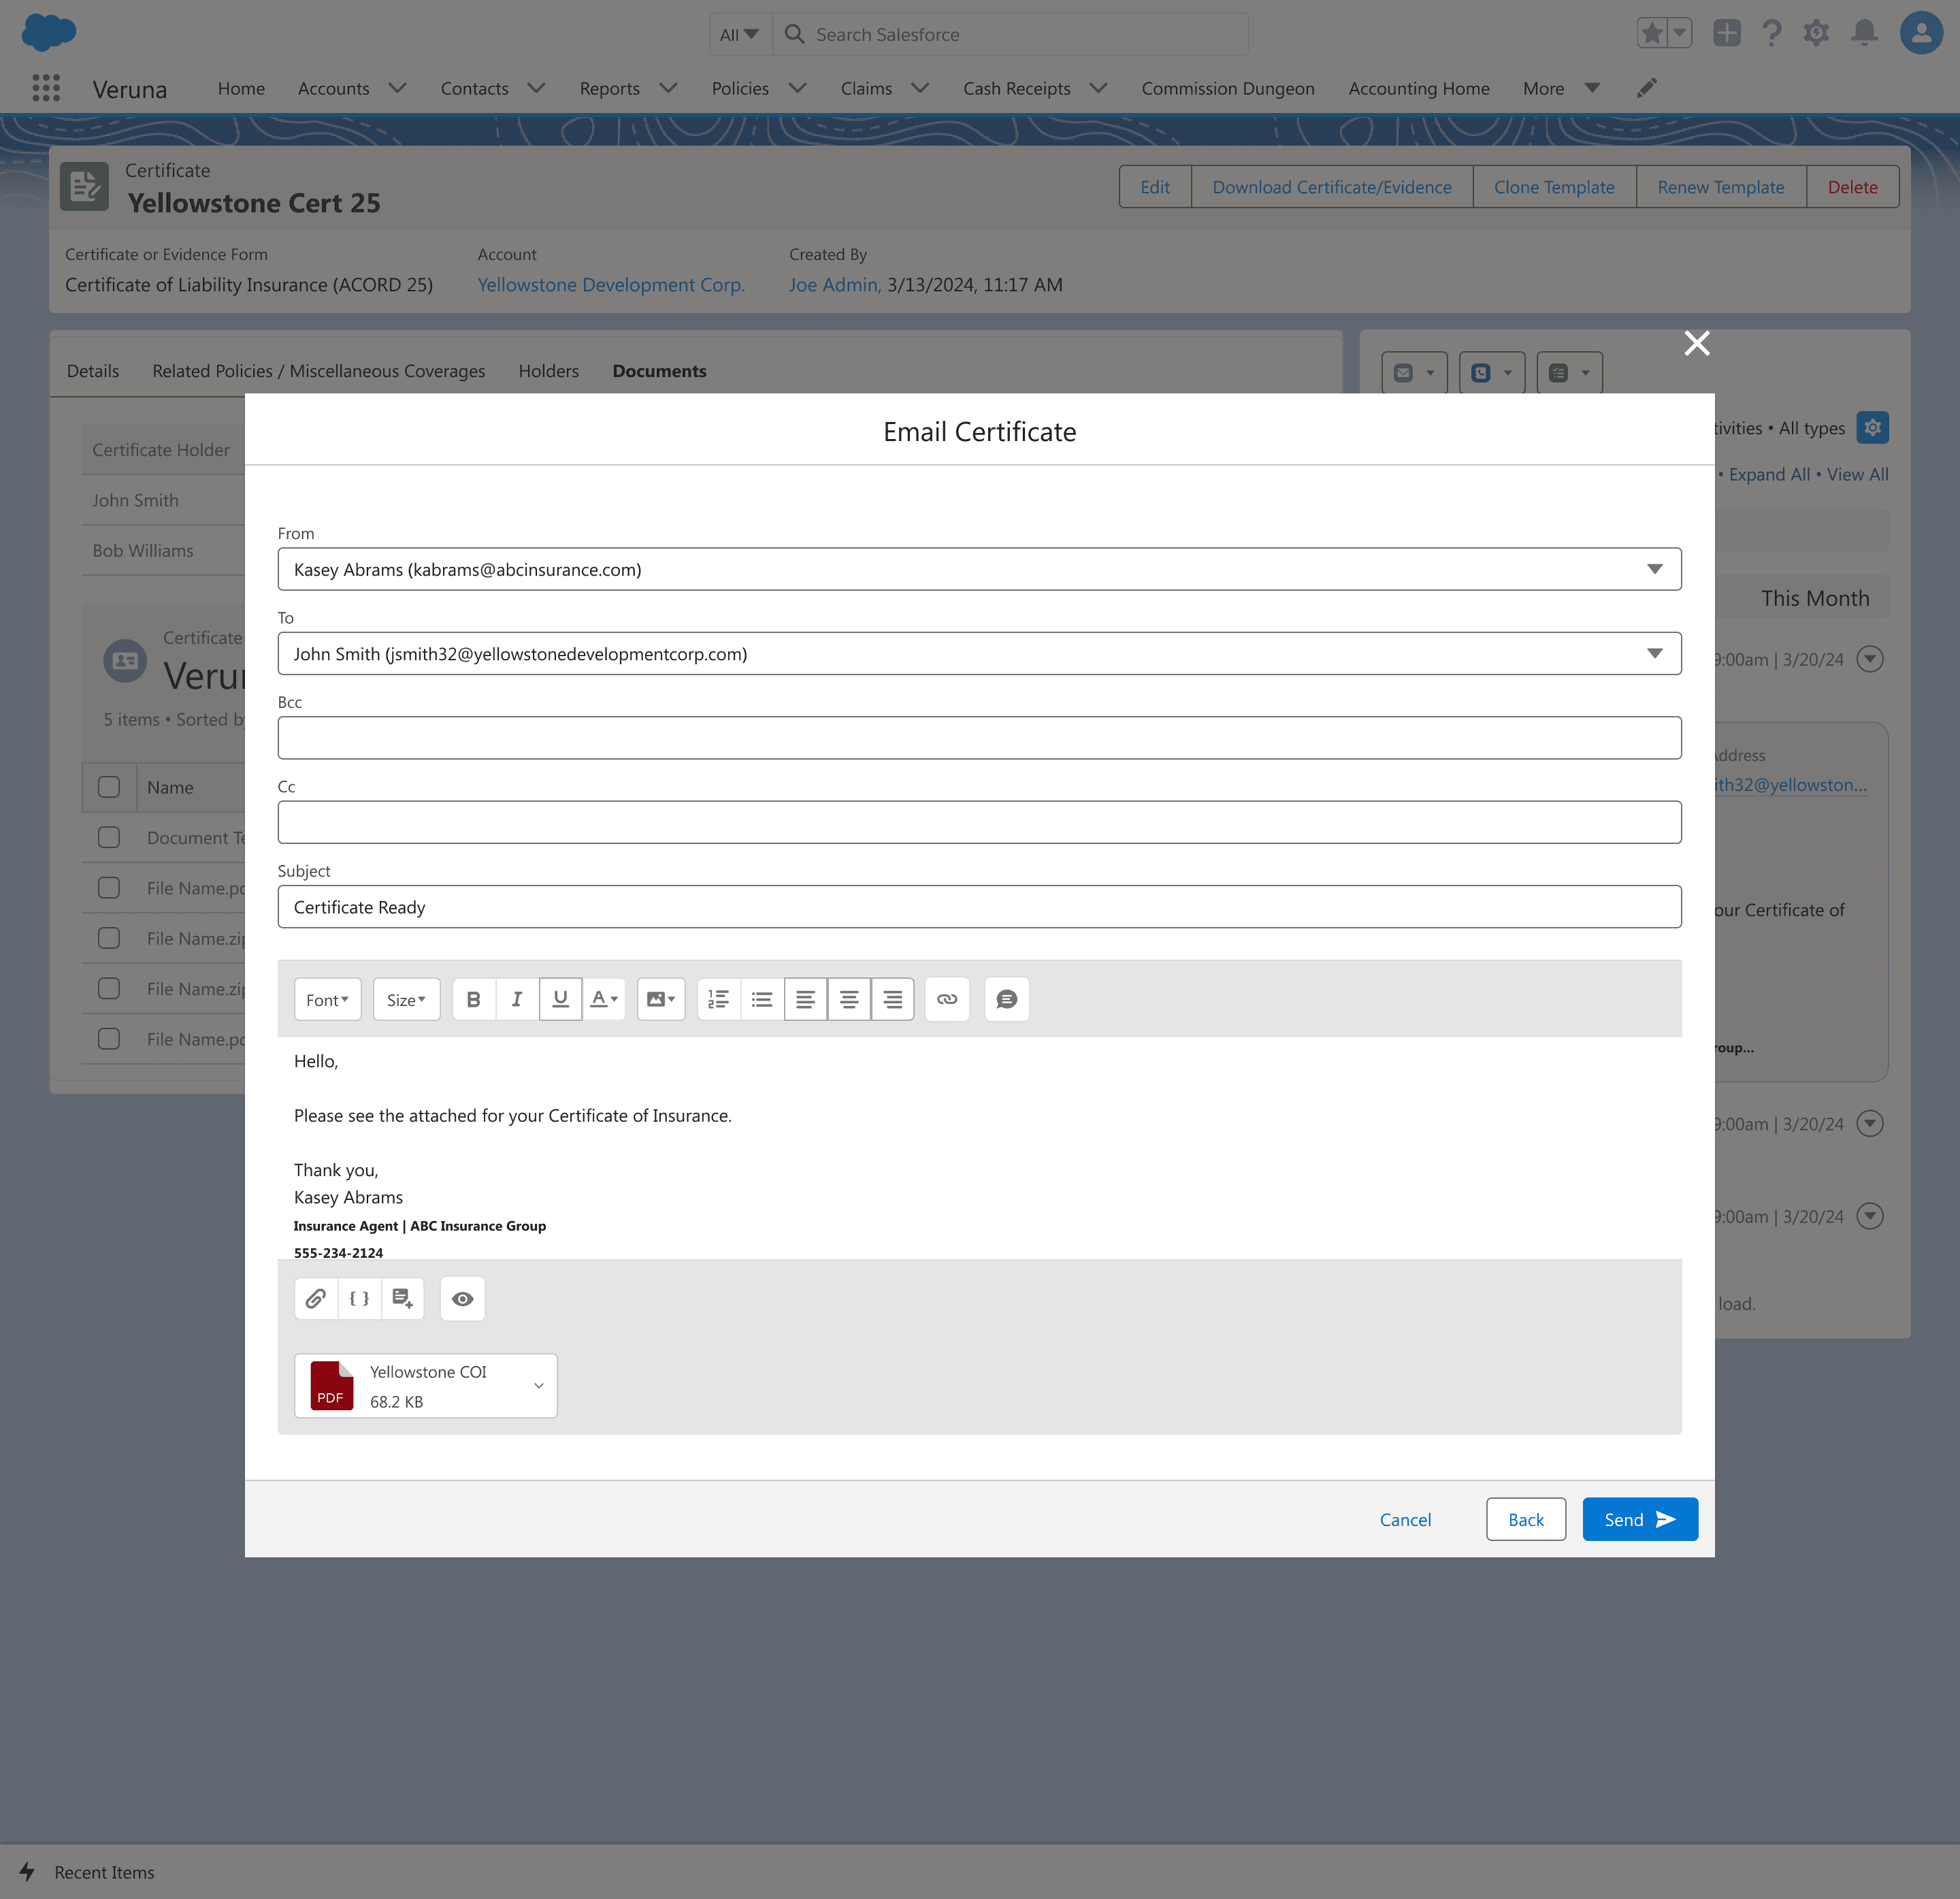Open the App Launcher grid
The width and height of the screenshot is (1960, 1899).
tap(46, 88)
